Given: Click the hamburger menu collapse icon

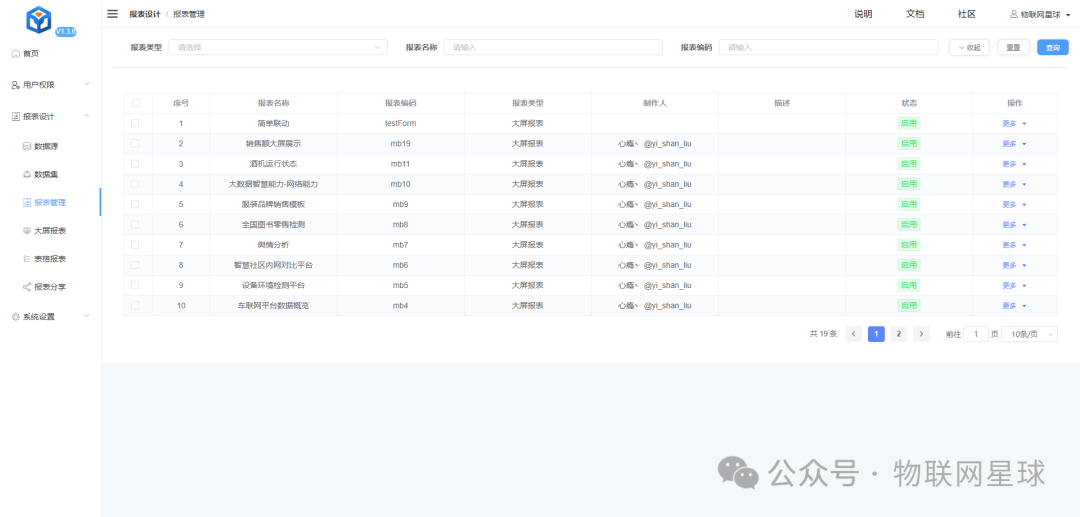Looking at the screenshot, I should (x=113, y=14).
